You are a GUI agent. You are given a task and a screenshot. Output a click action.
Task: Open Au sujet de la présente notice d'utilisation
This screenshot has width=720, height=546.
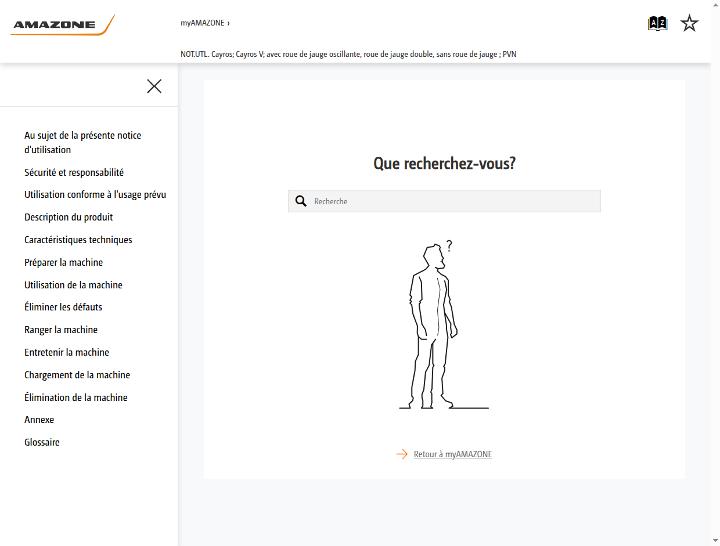click(83, 142)
